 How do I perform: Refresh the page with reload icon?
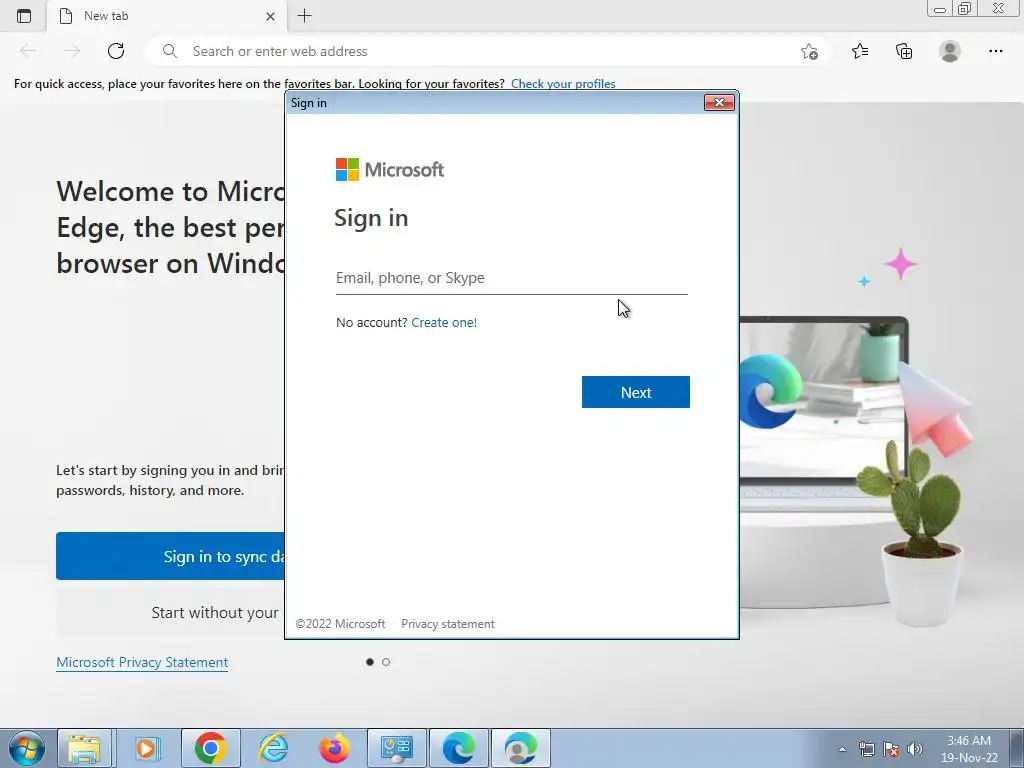tap(116, 51)
